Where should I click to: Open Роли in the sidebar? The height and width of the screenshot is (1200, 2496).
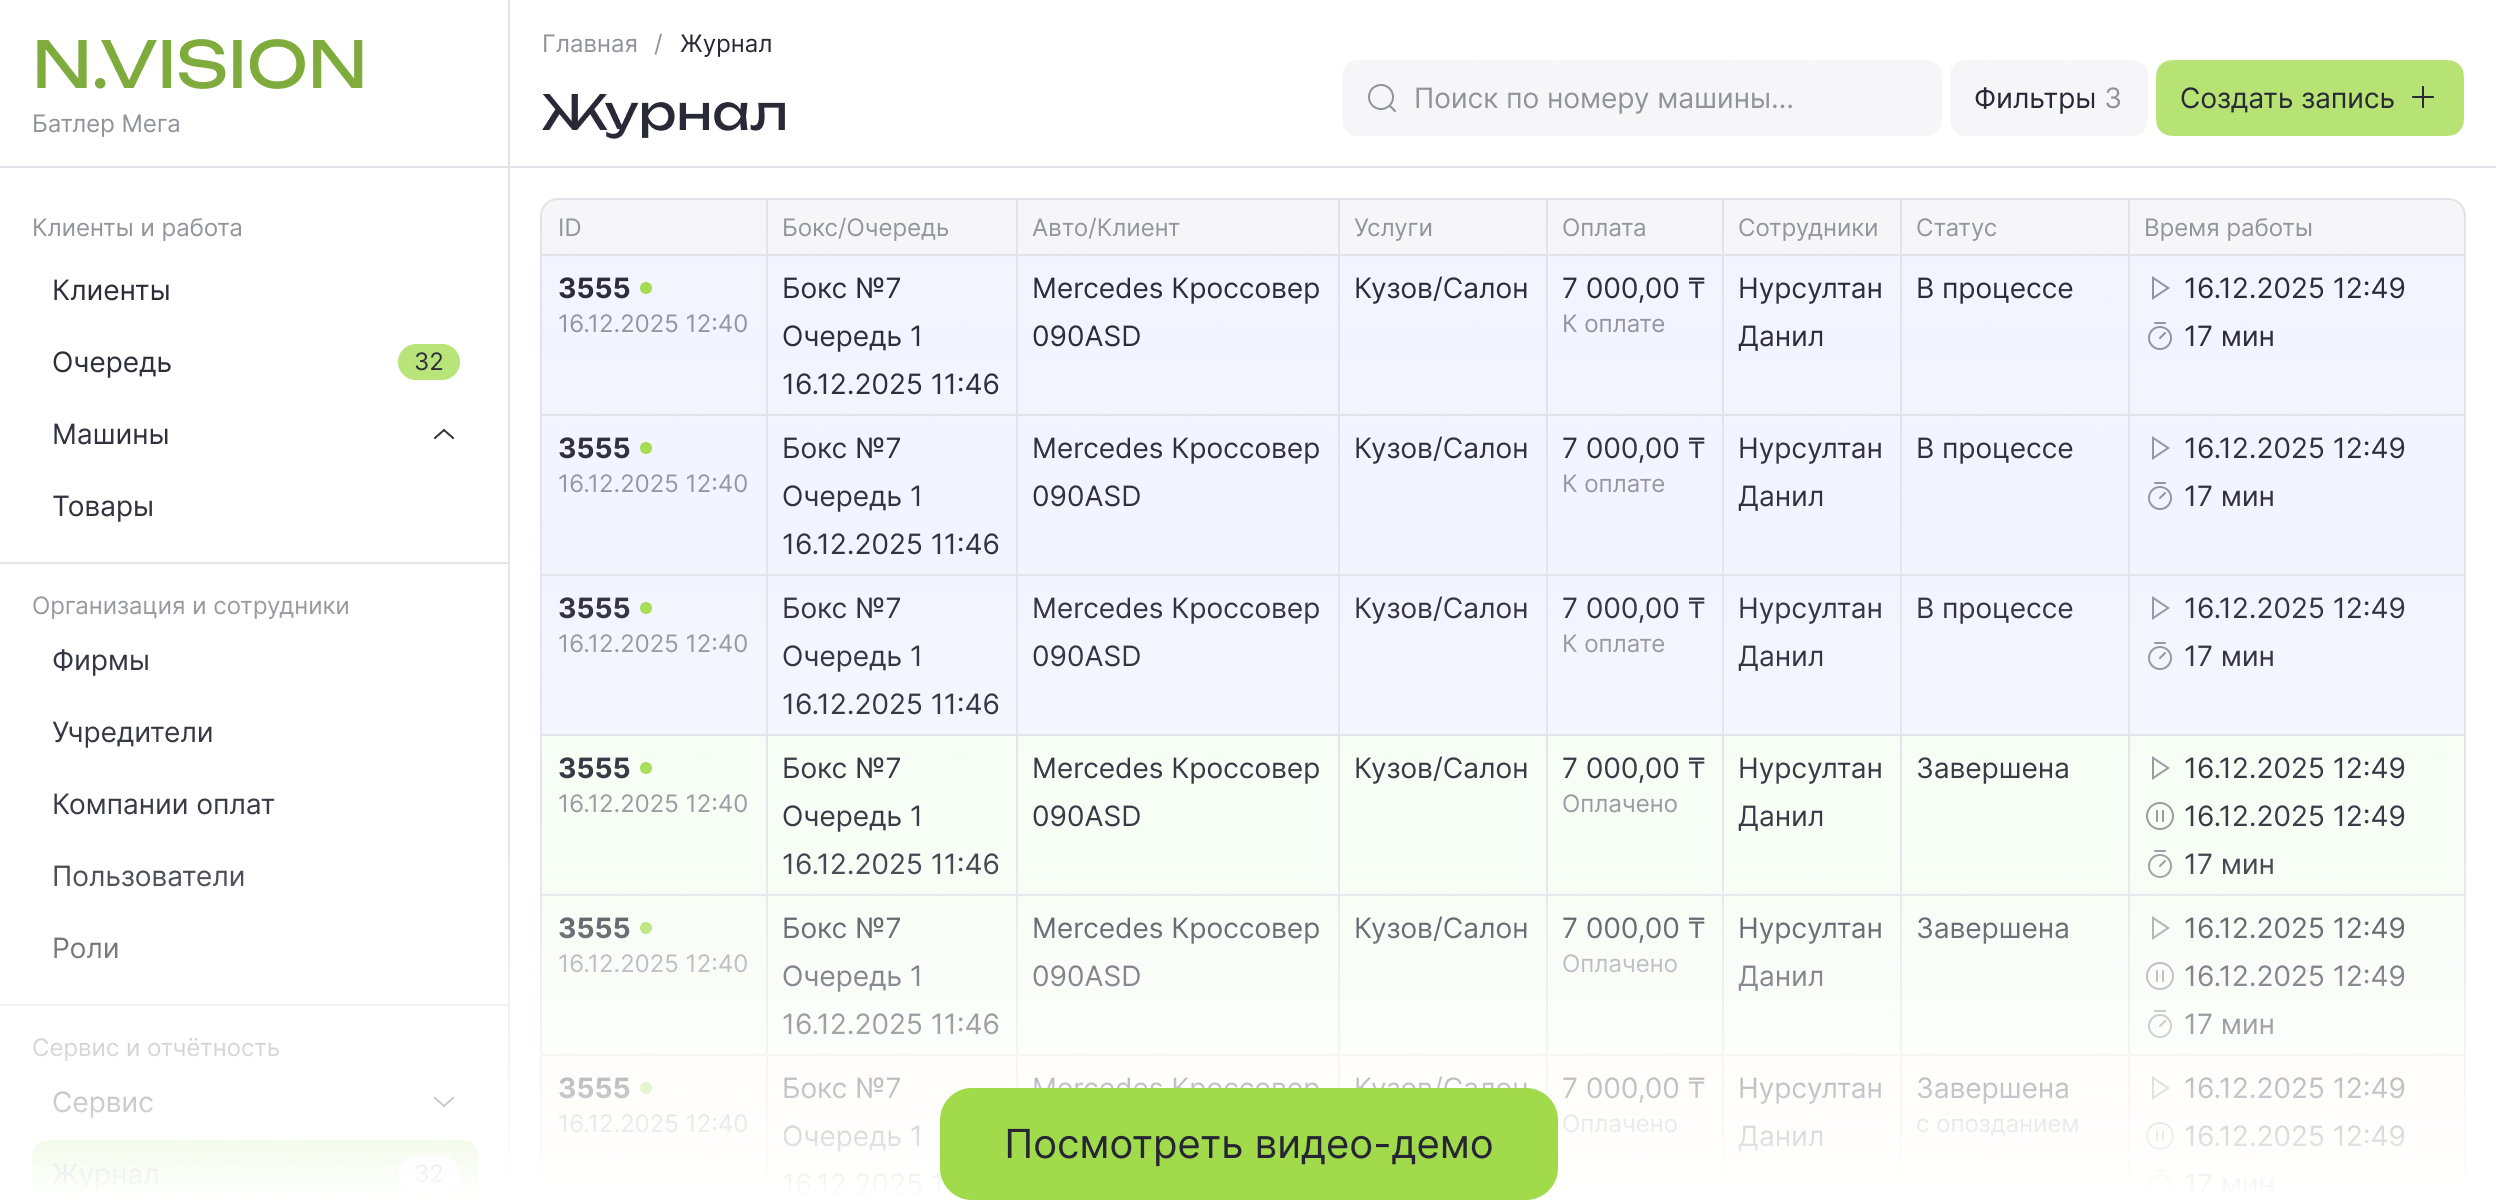pyautogui.click(x=86, y=949)
